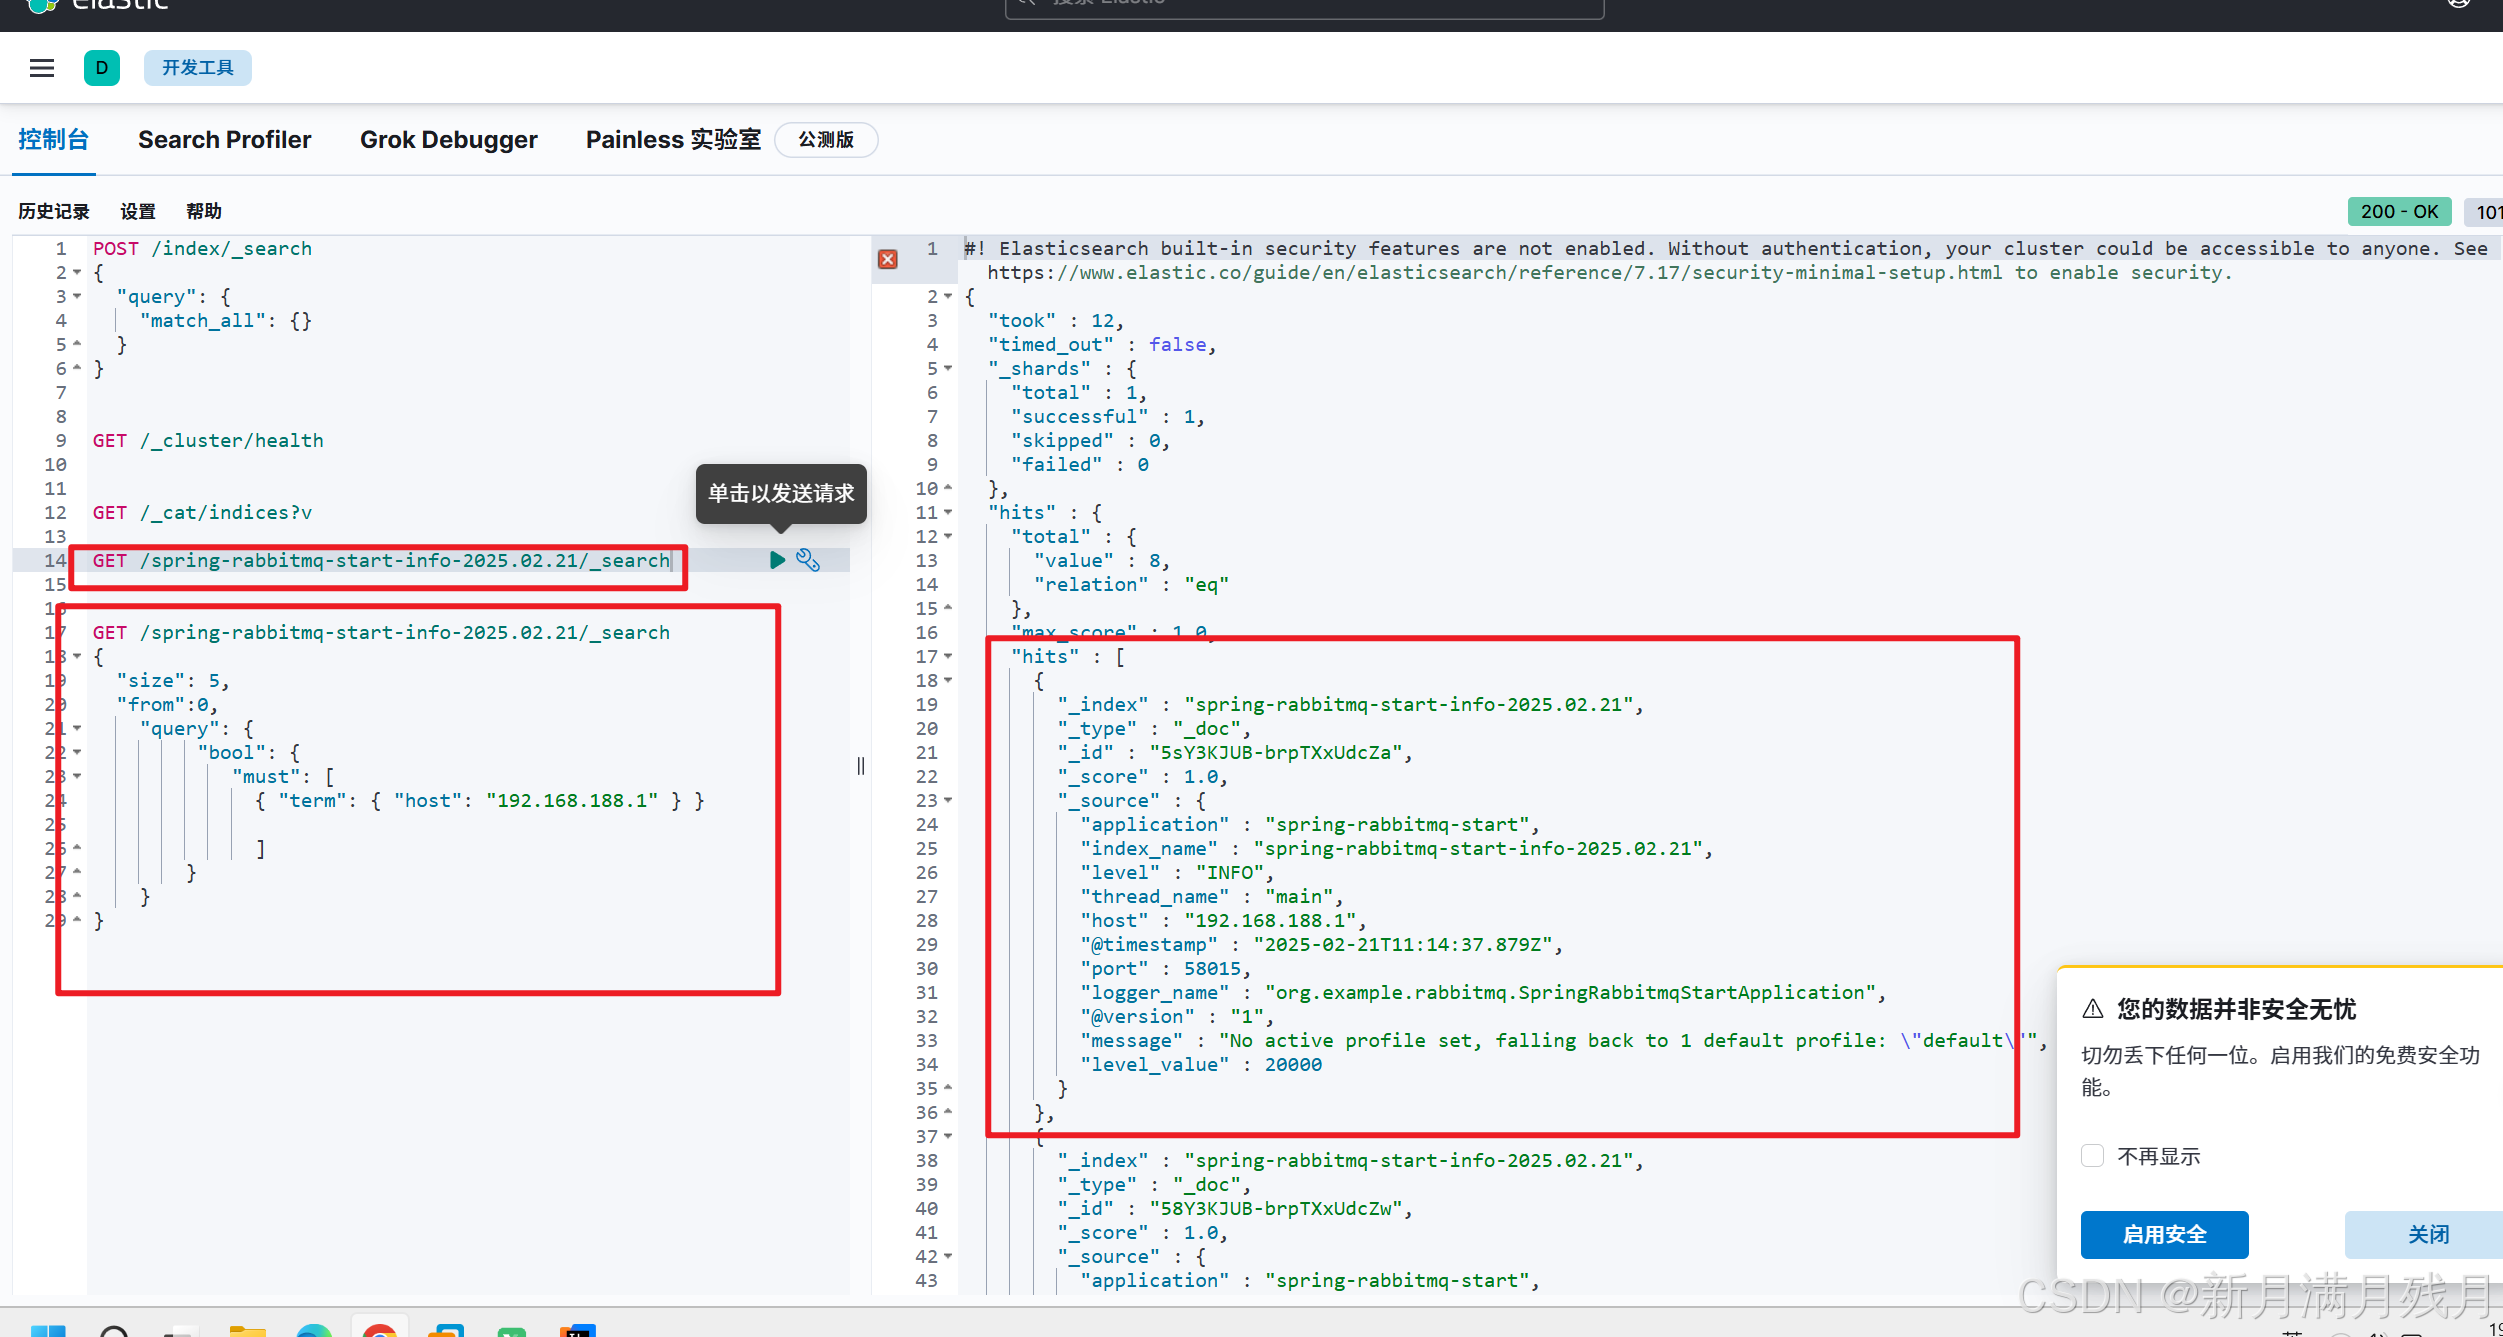The height and width of the screenshot is (1337, 2503).
Task: Collapse the hits array at response line 17
Action: pos(948,657)
